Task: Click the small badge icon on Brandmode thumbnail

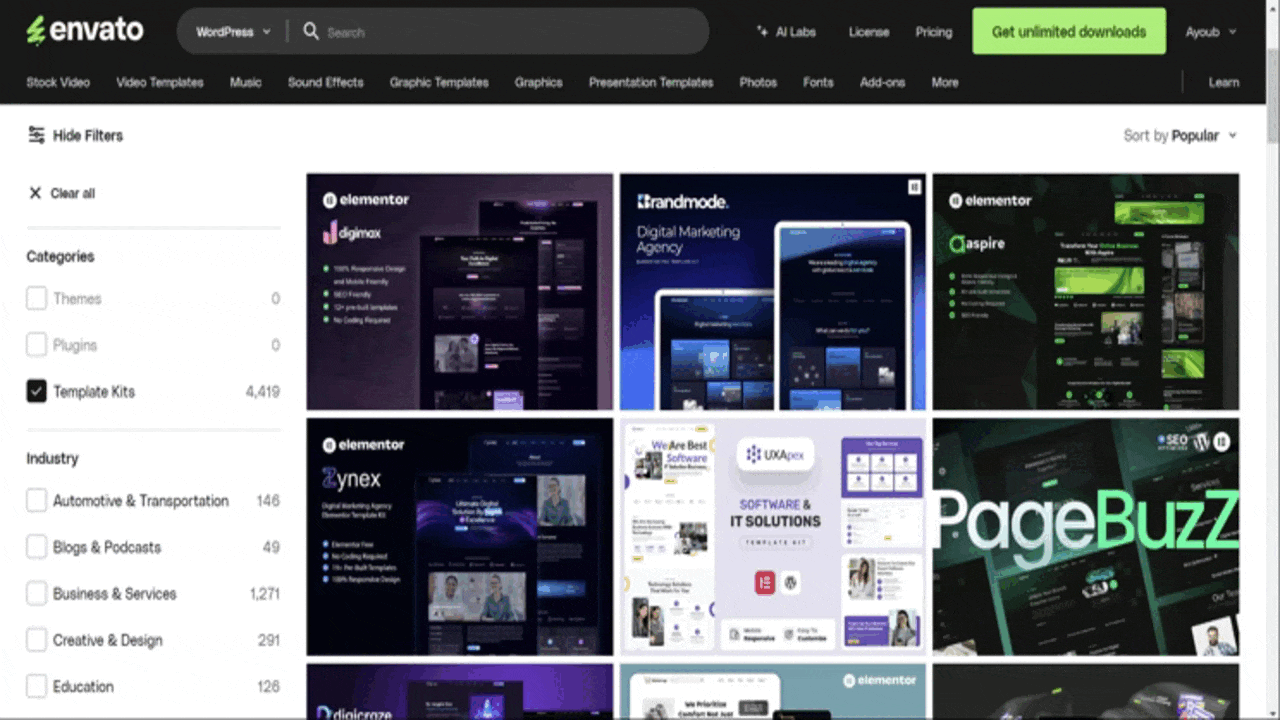Action: 914,187
